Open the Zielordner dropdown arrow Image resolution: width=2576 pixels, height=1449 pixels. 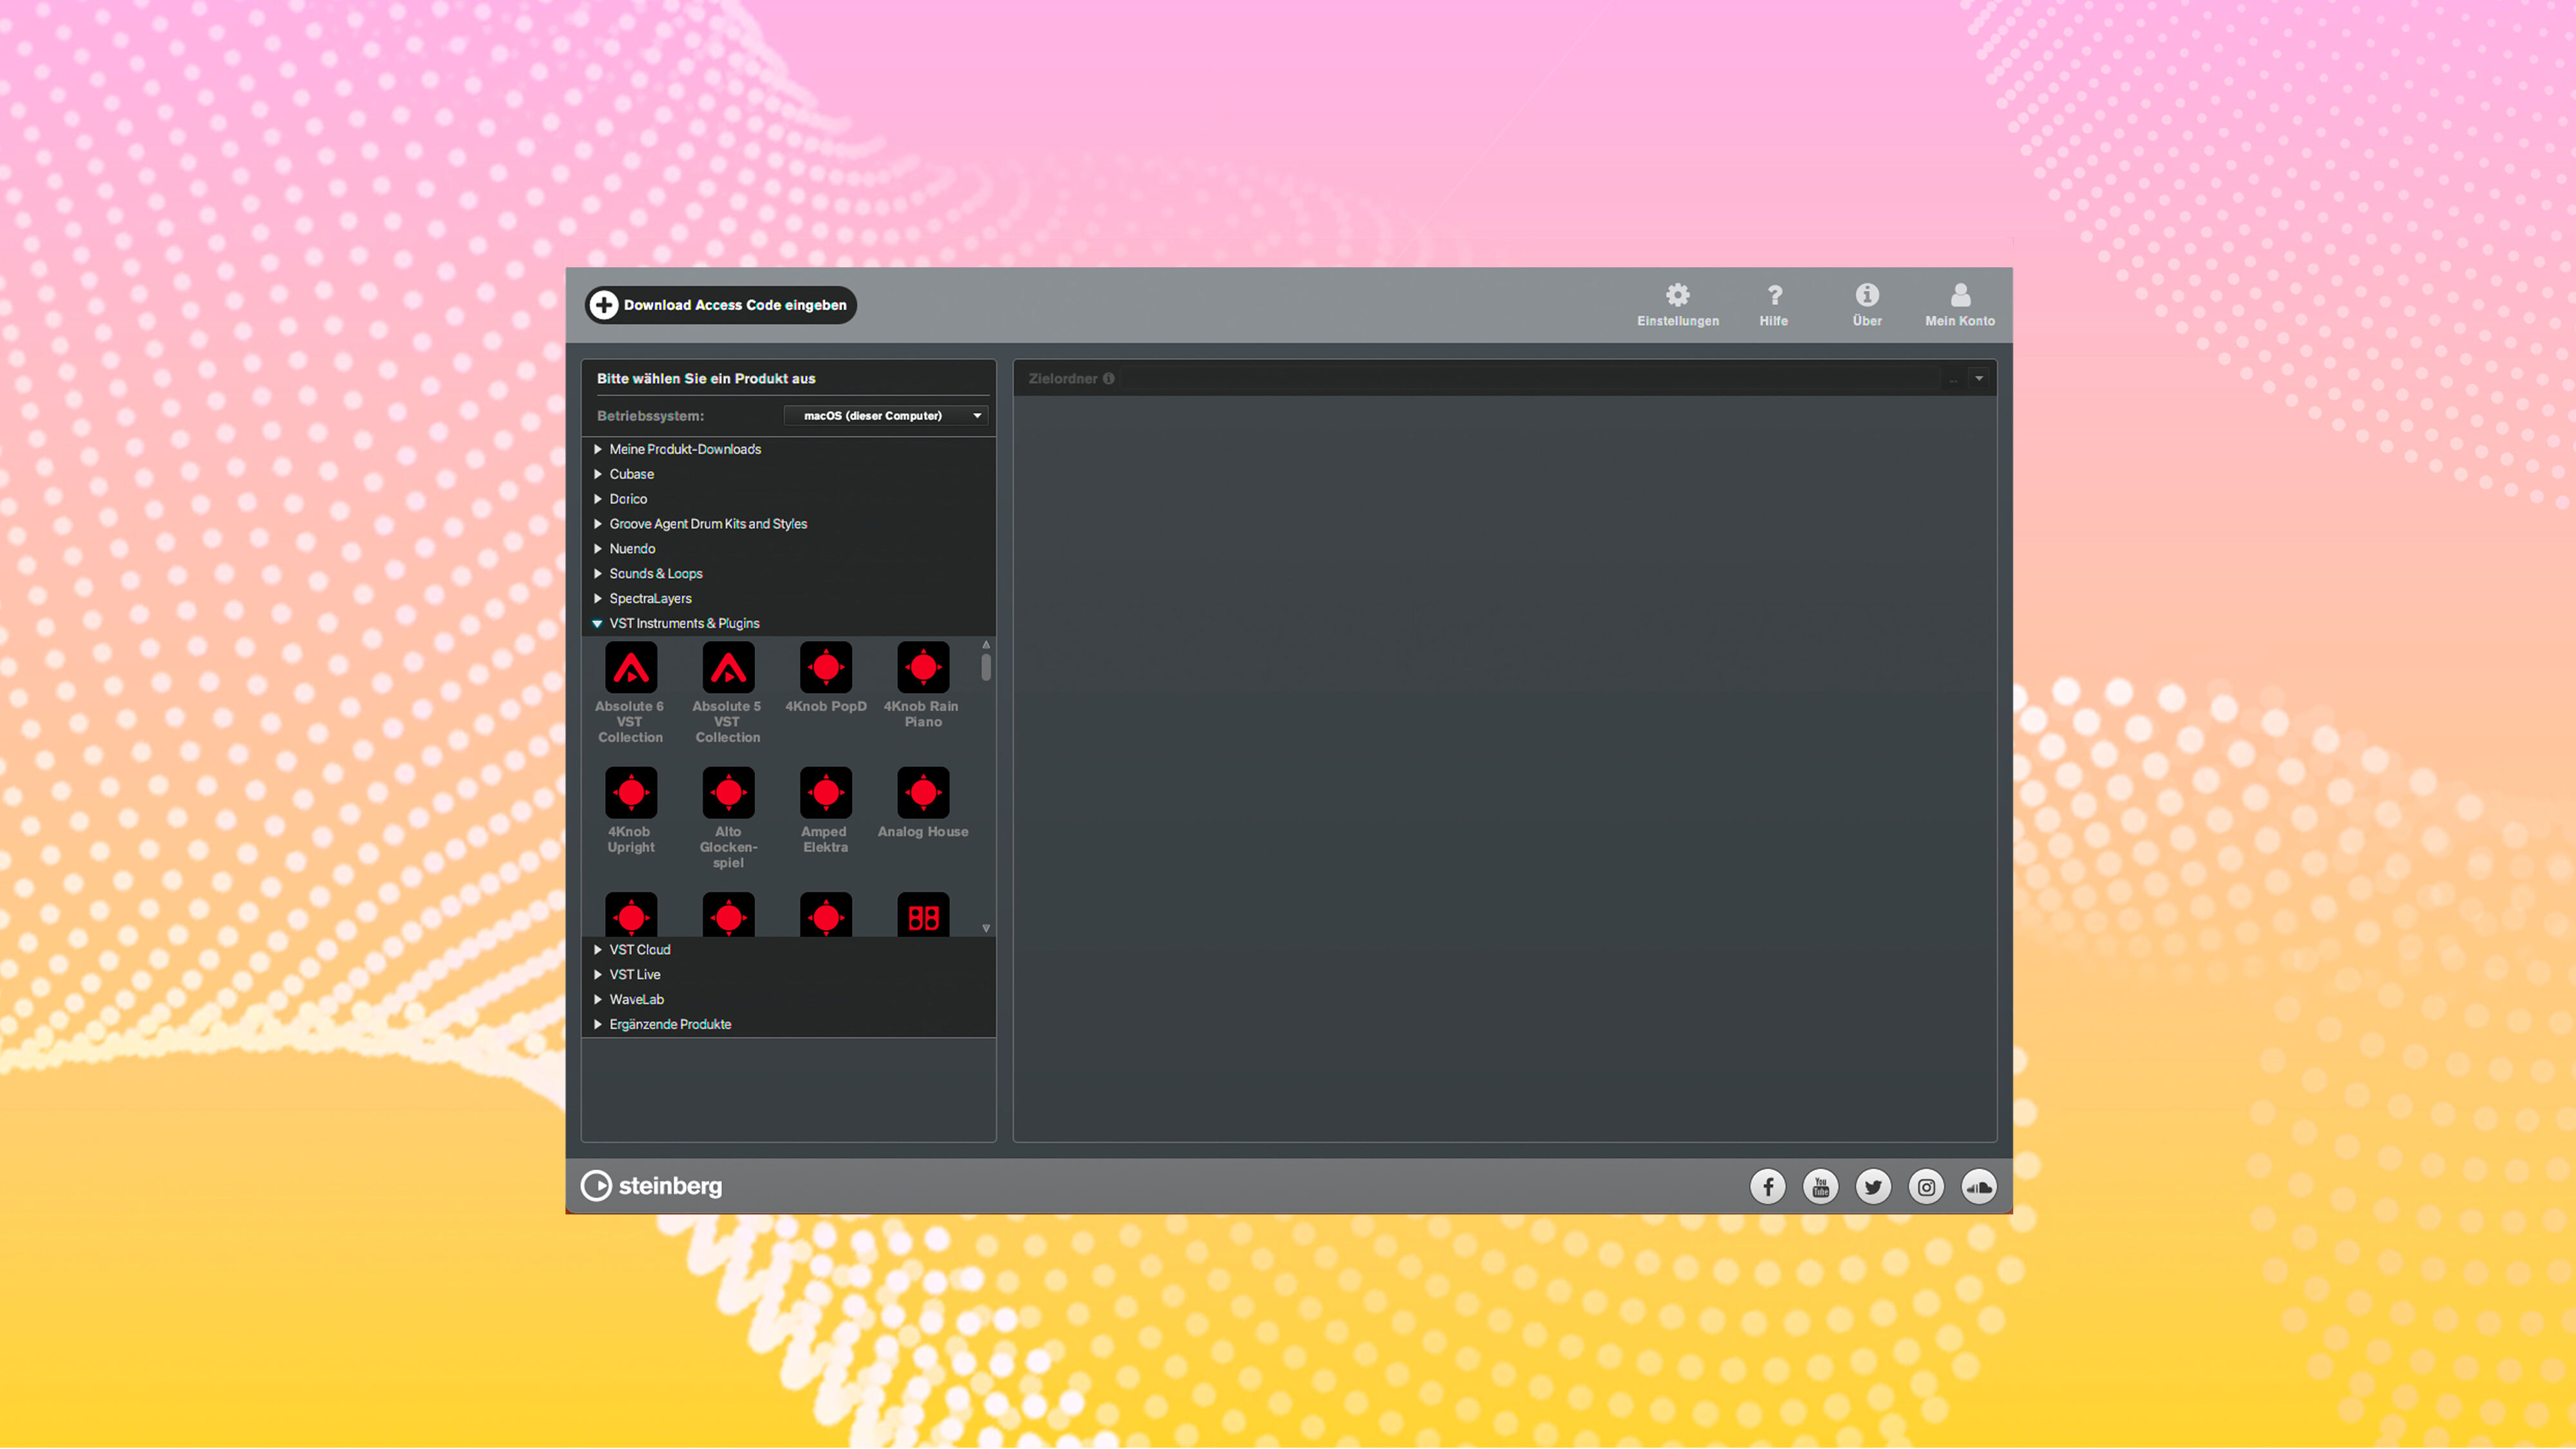point(1978,379)
